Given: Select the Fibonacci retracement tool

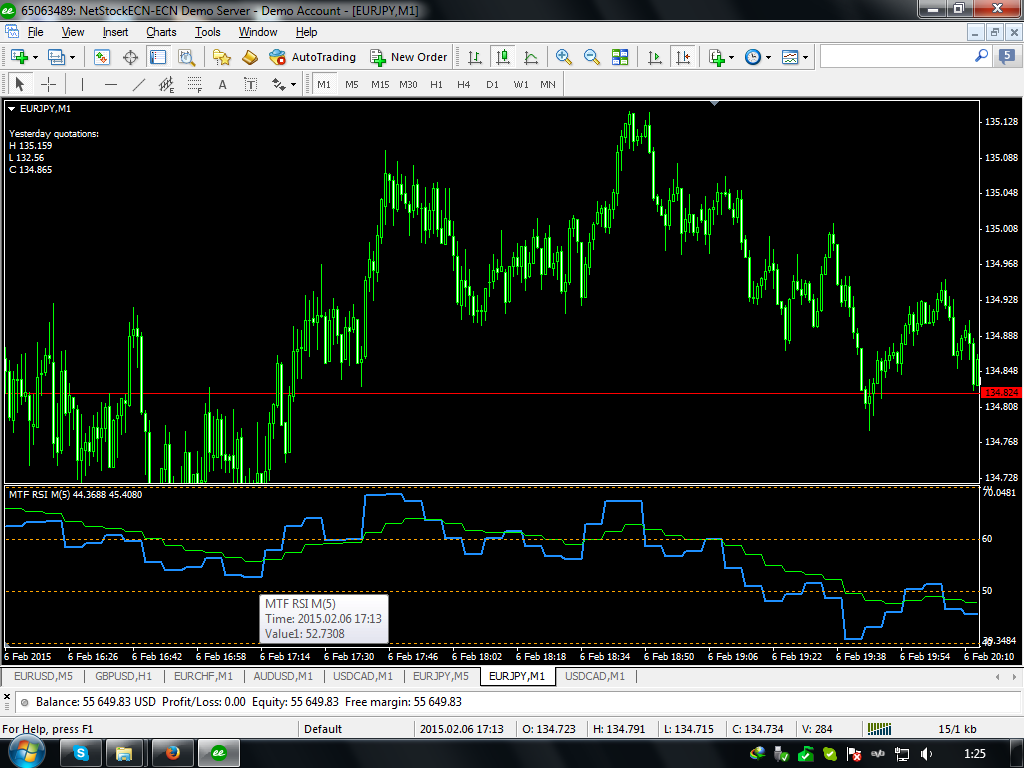Looking at the screenshot, I should point(194,85).
